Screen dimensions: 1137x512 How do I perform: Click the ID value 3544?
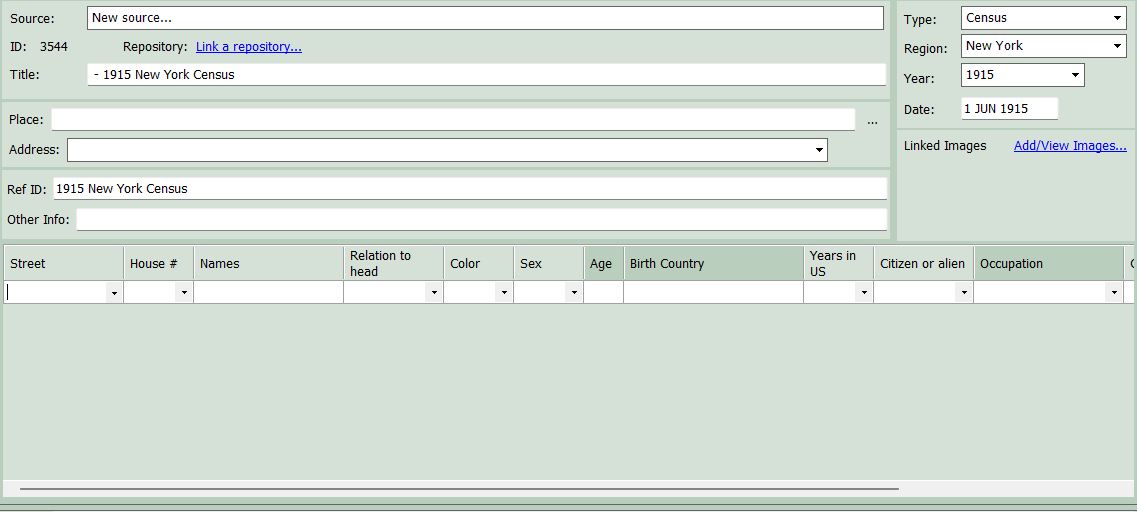[x=54, y=47]
